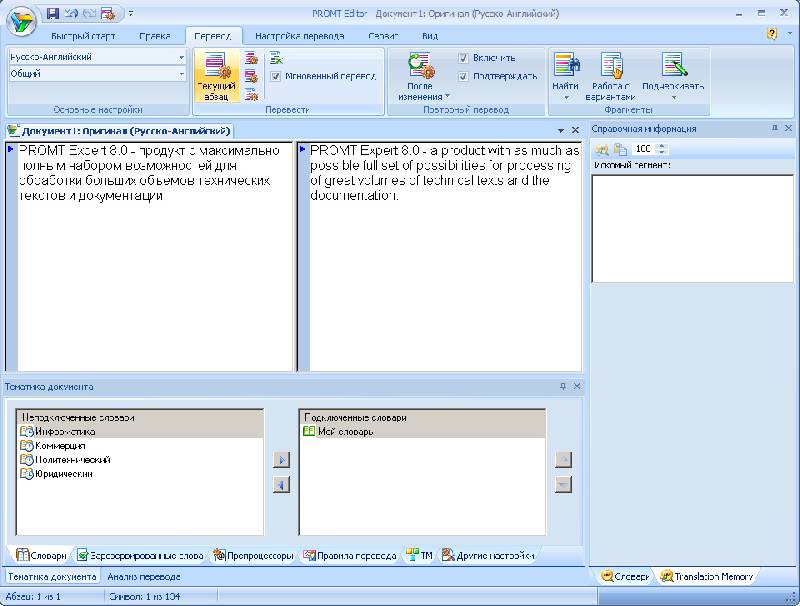
Task: Click the Текущий абзац translate button
Action: pos(216,76)
